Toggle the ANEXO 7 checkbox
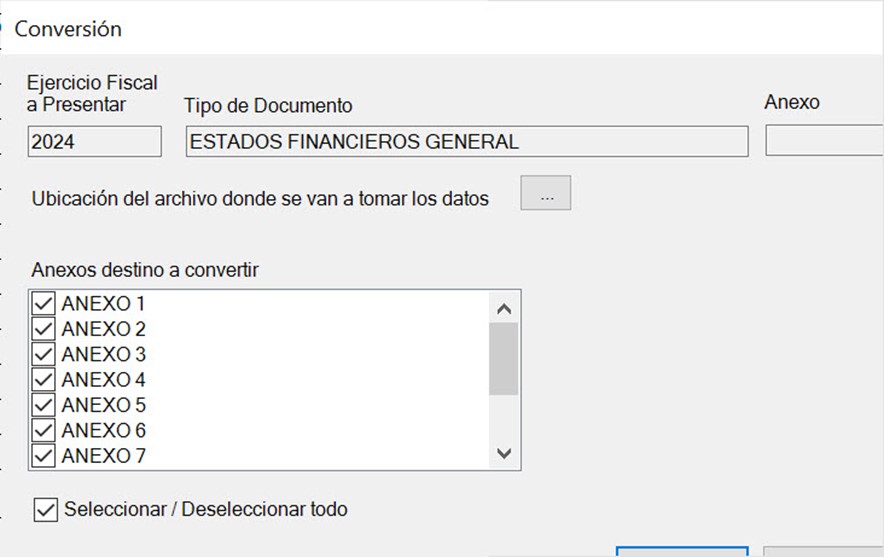Viewport: 884px width, 557px height. click(43, 456)
